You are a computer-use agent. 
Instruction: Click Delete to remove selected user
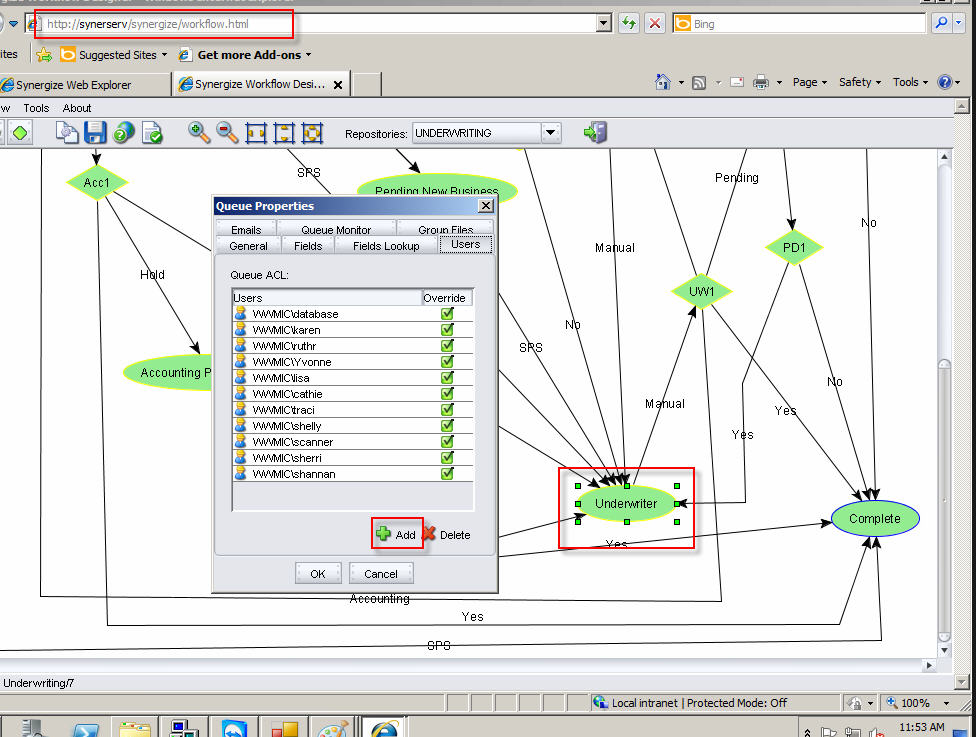coord(447,534)
